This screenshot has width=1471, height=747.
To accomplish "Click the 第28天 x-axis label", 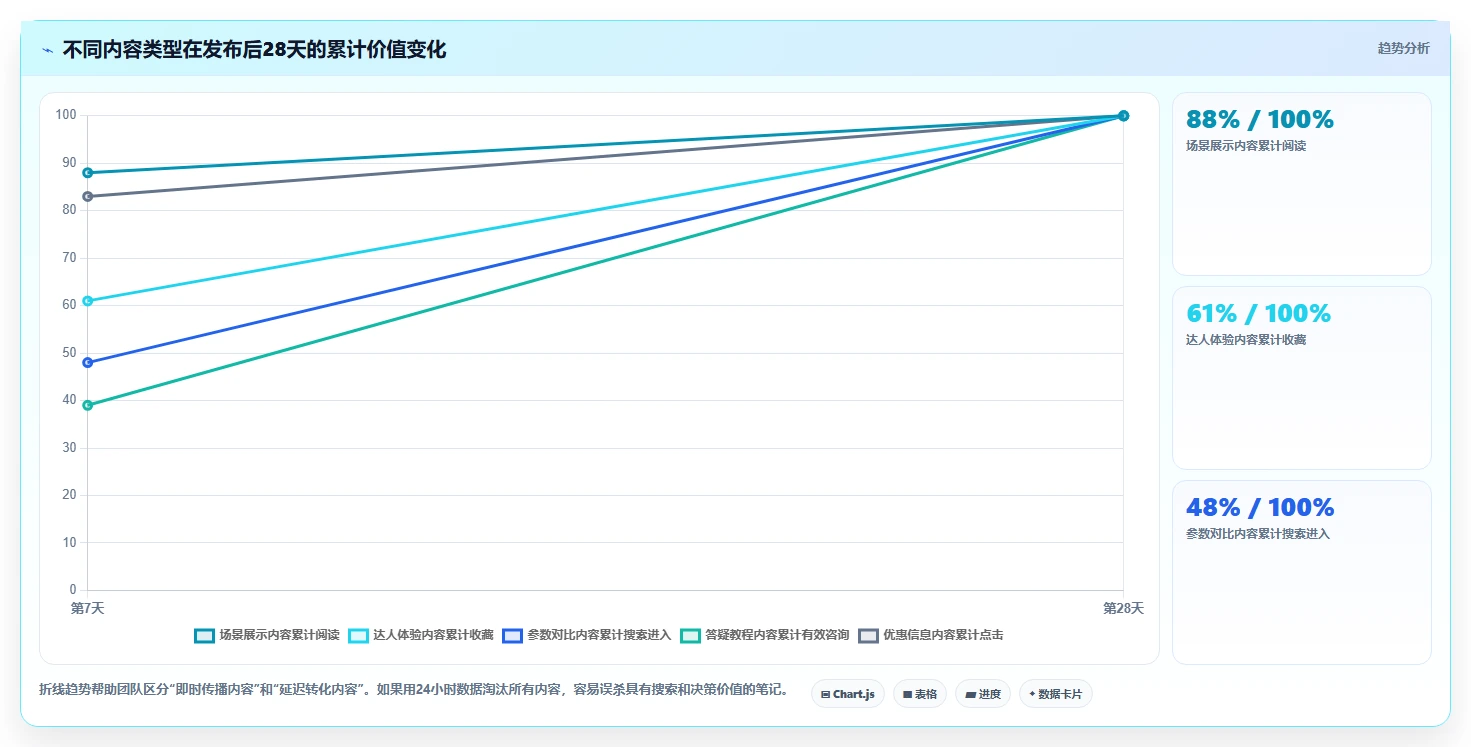I will point(1123,608).
